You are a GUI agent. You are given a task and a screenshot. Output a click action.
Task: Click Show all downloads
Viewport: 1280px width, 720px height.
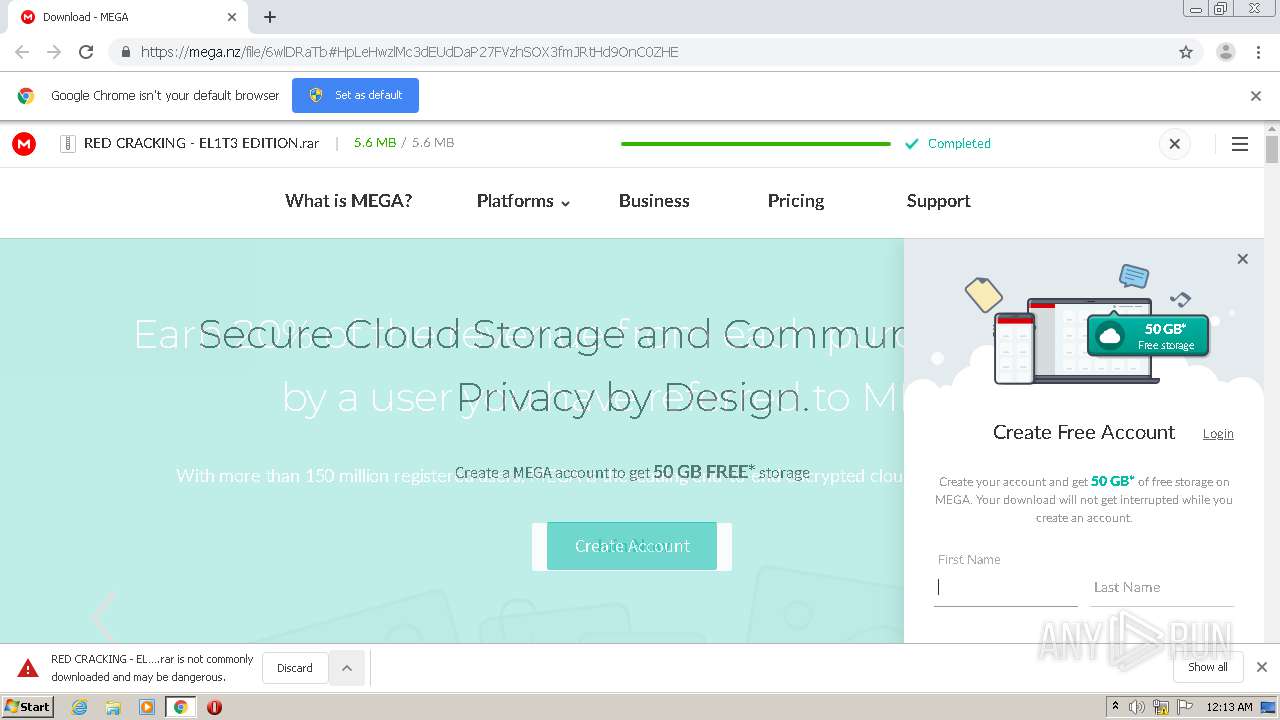pos(1208,667)
